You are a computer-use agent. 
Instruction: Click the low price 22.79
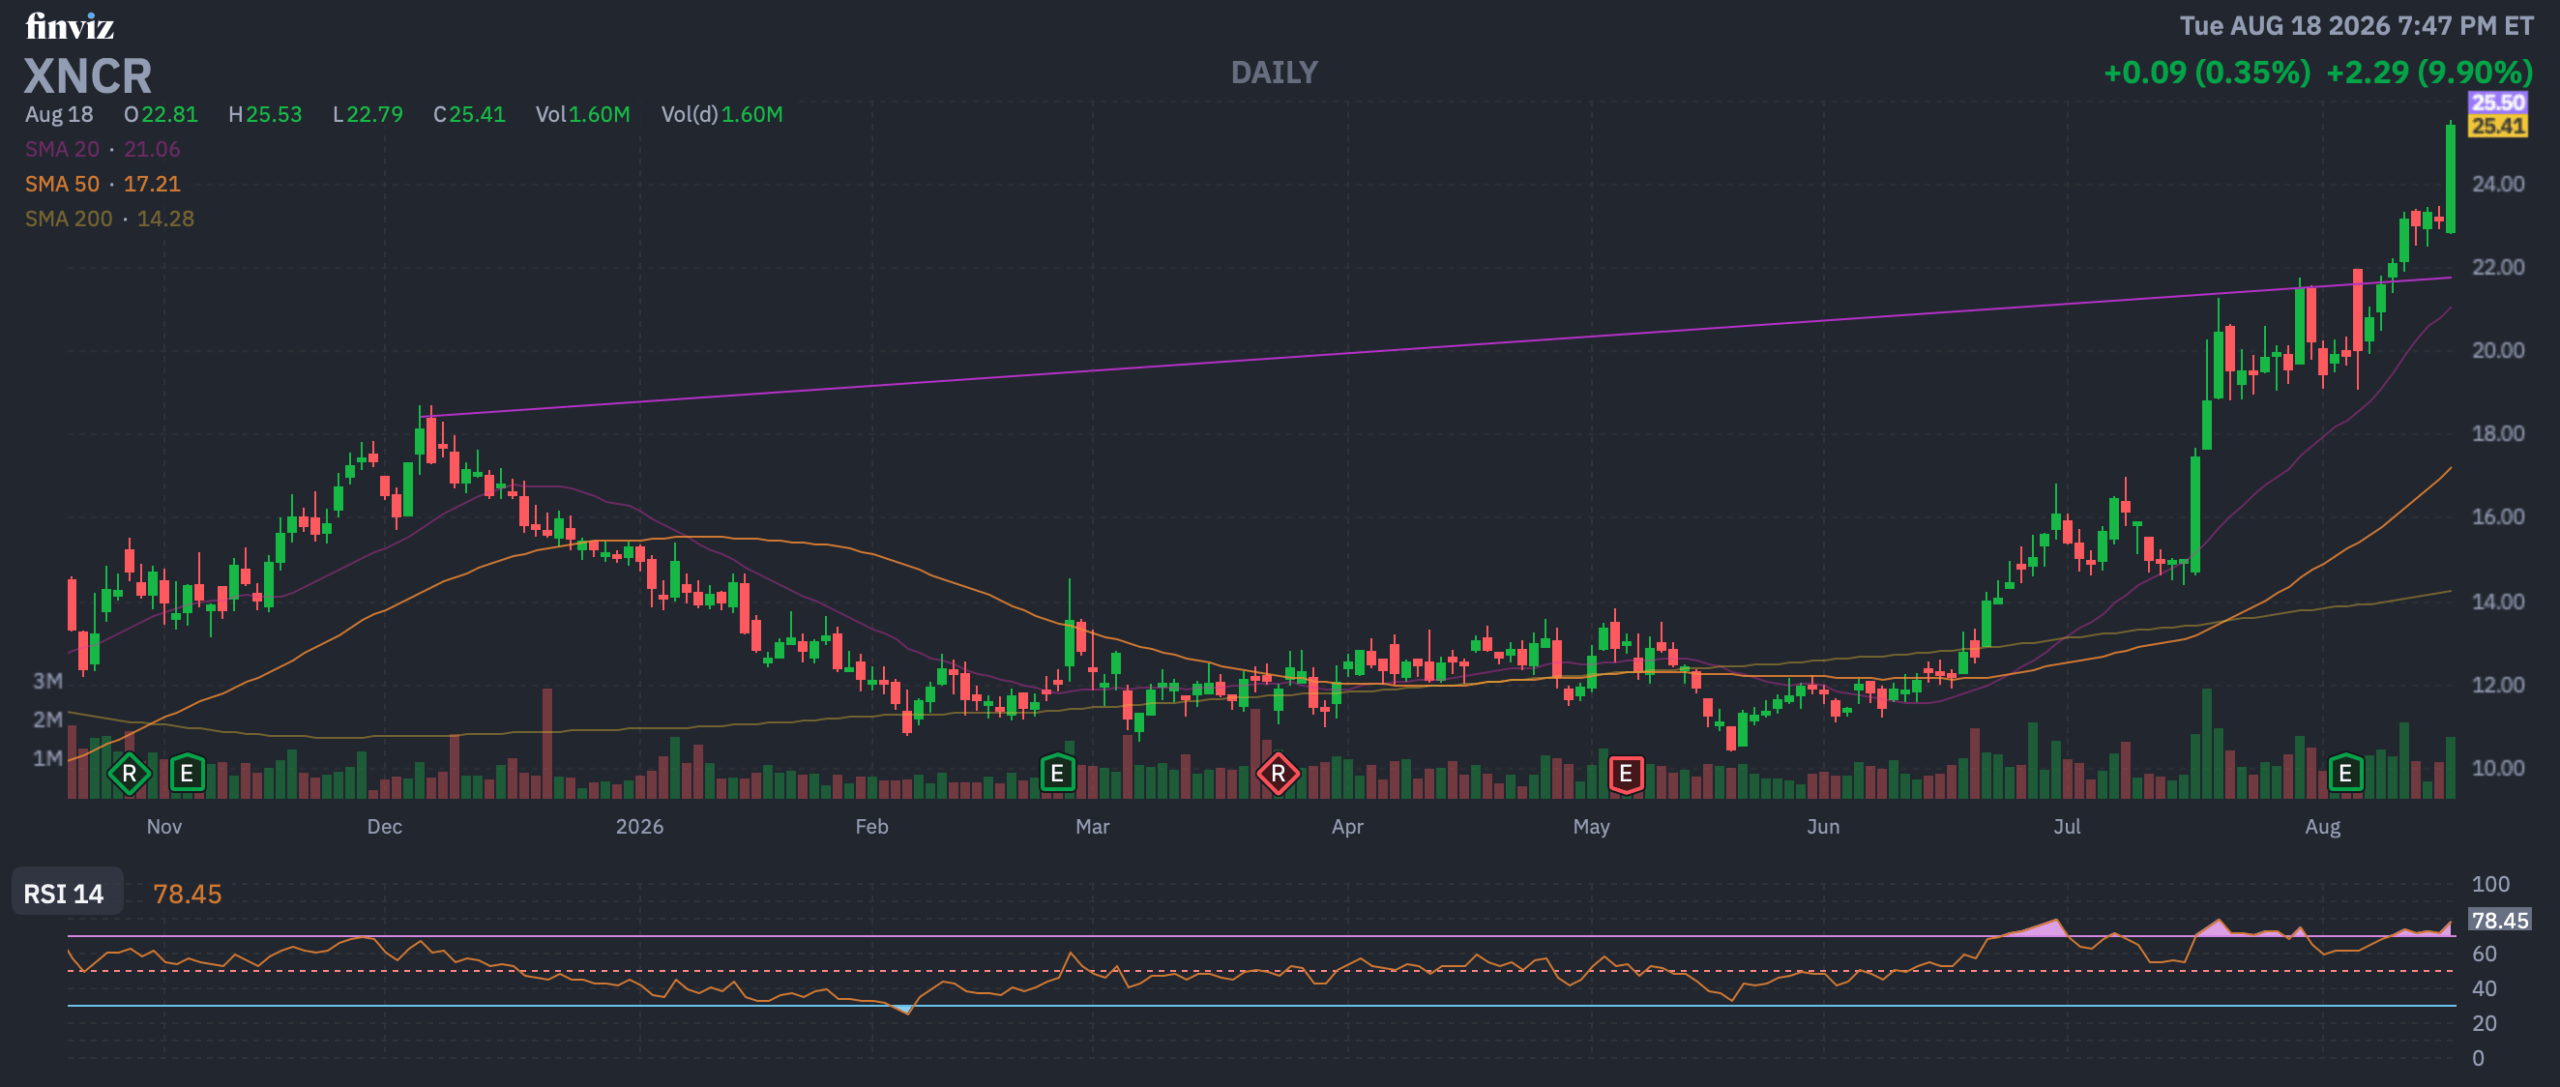(375, 114)
